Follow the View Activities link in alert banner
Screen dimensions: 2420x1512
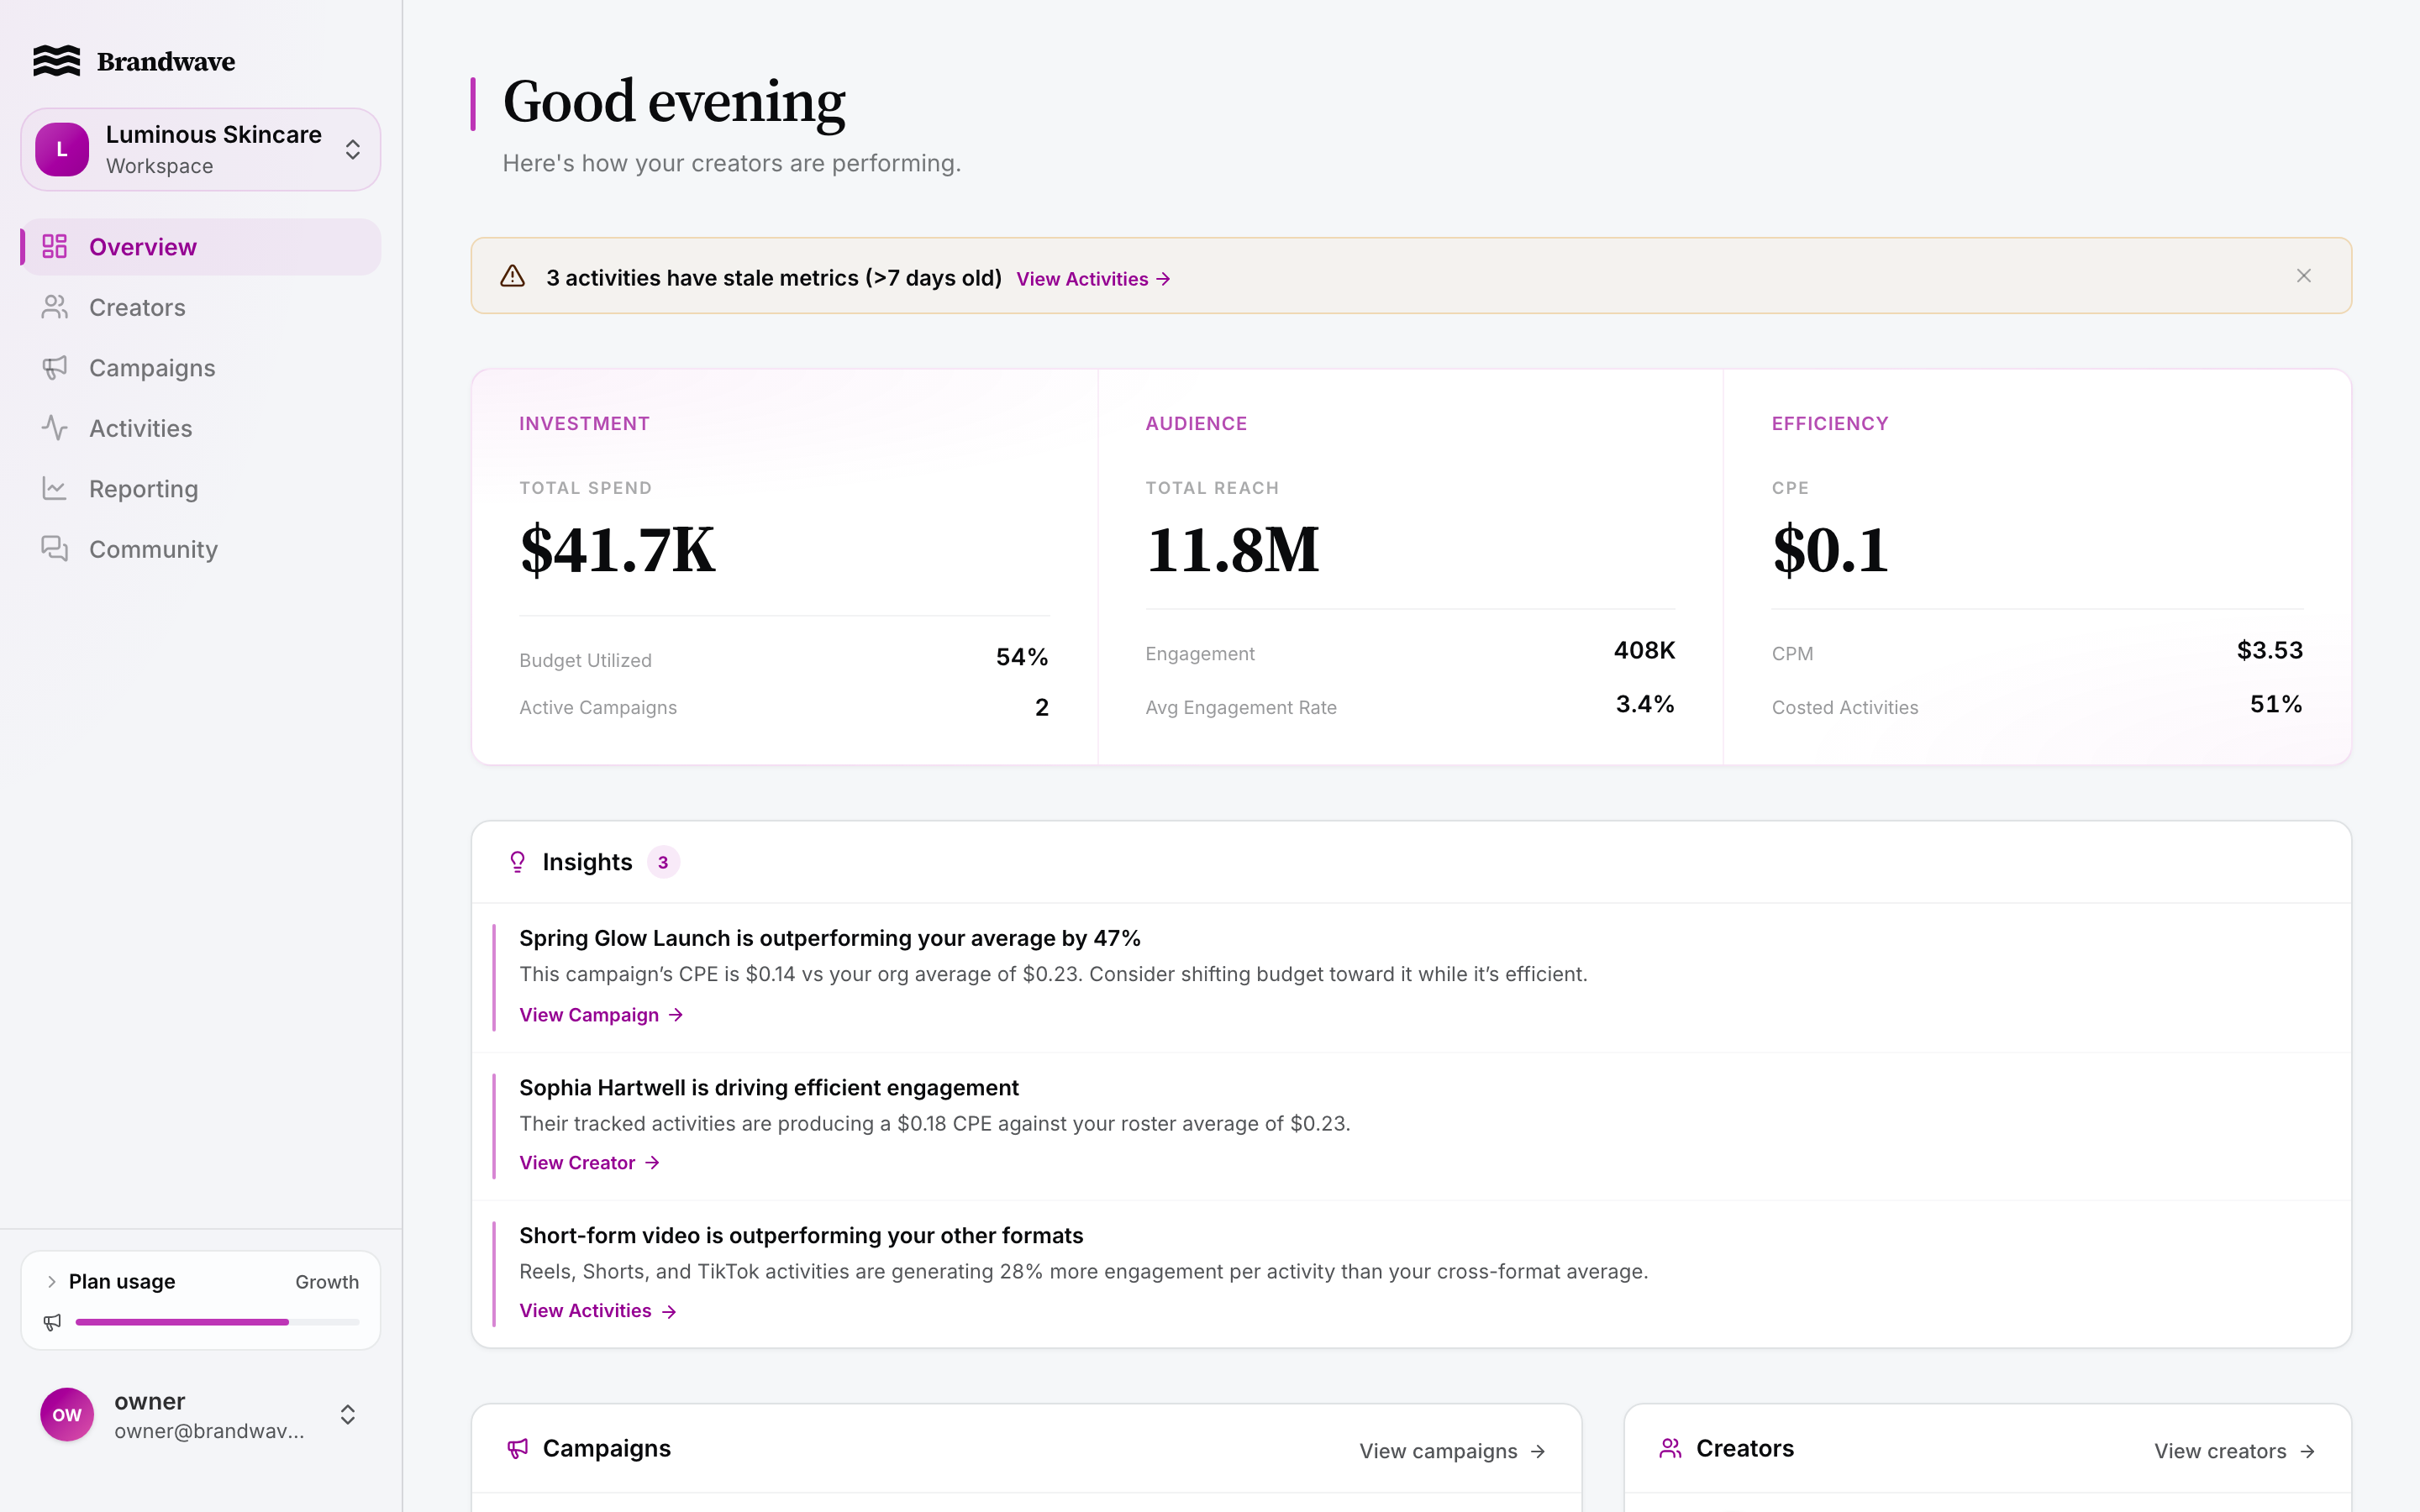point(1093,279)
